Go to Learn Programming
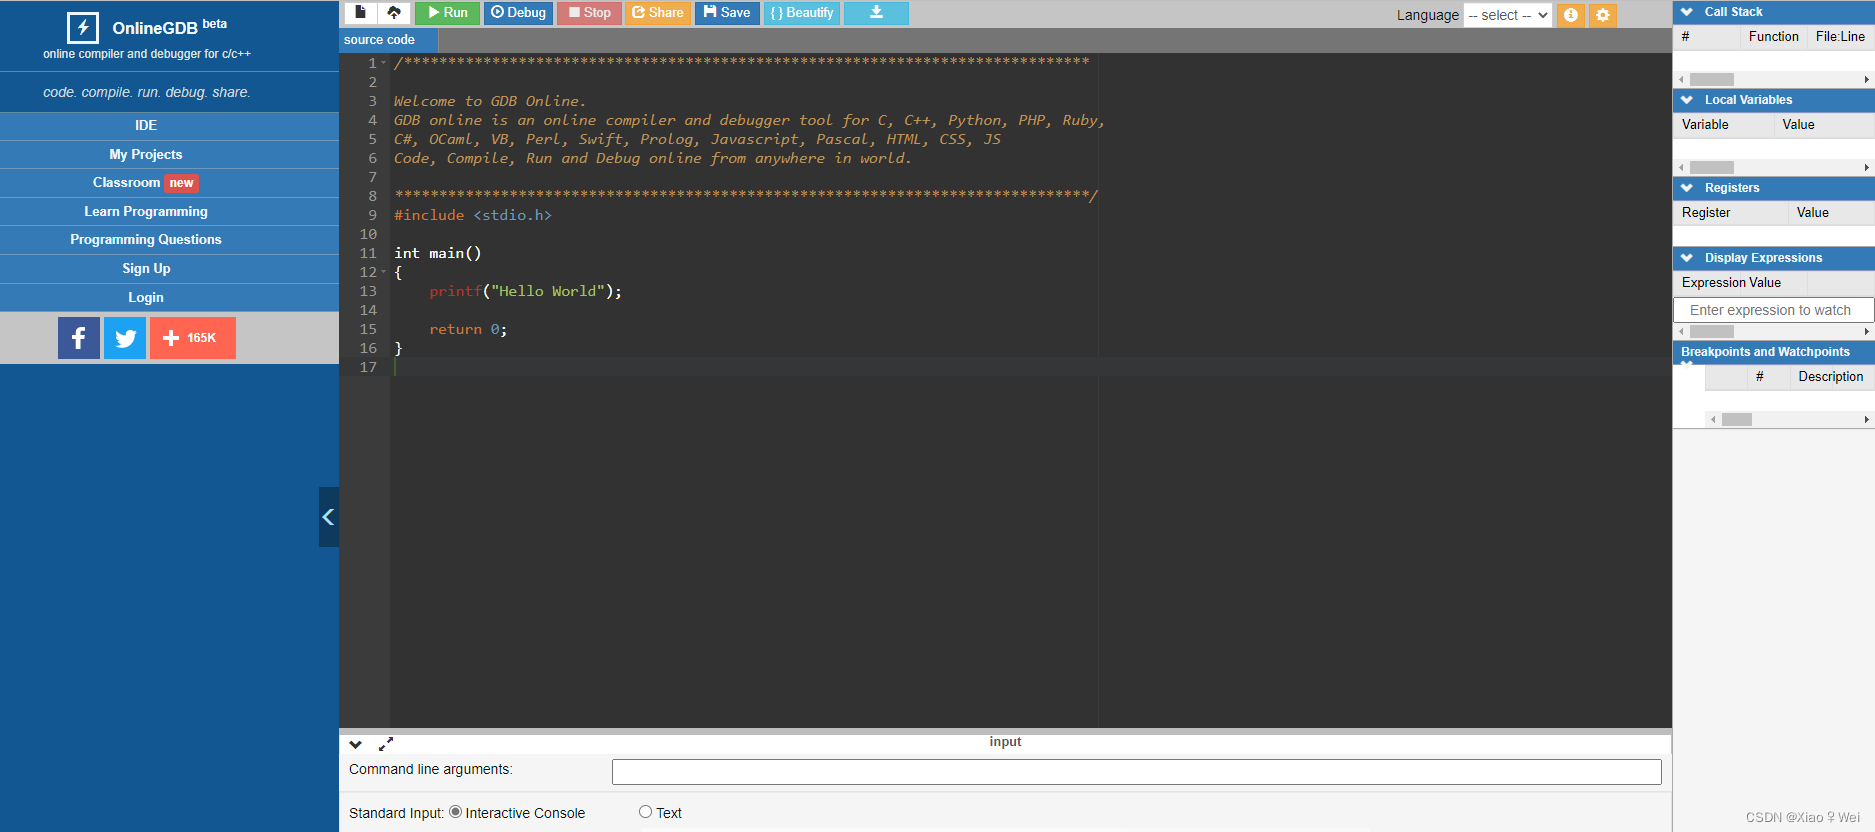This screenshot has width=1875, height=832. point(146,211)
